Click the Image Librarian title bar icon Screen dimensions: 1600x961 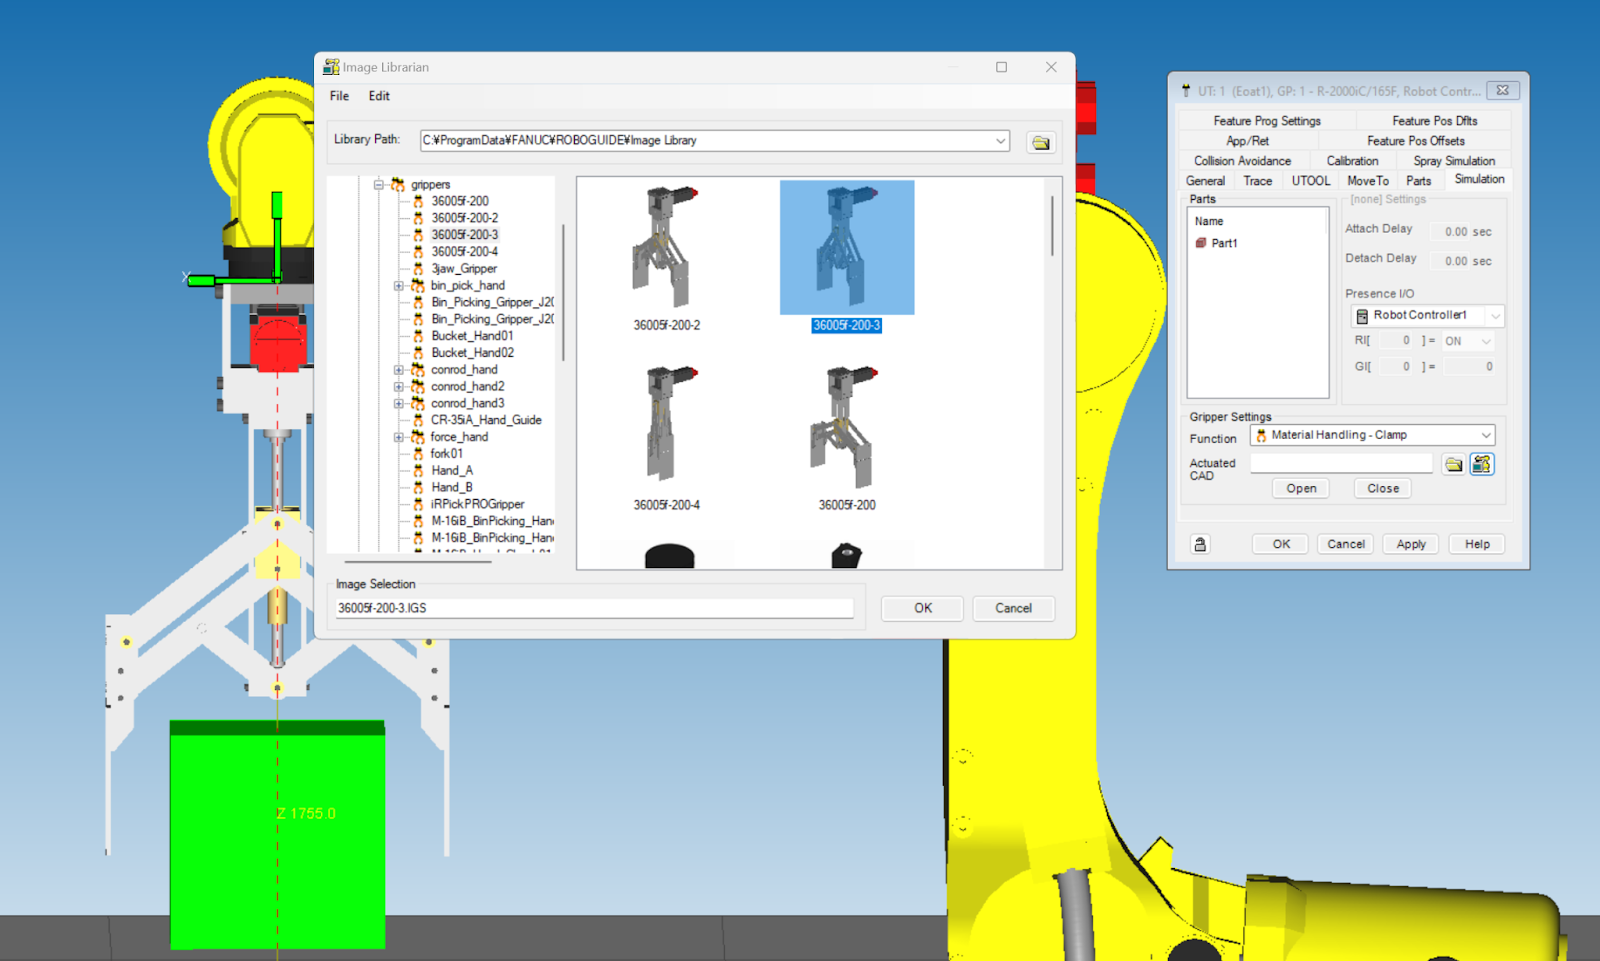(x=331, y=67)
